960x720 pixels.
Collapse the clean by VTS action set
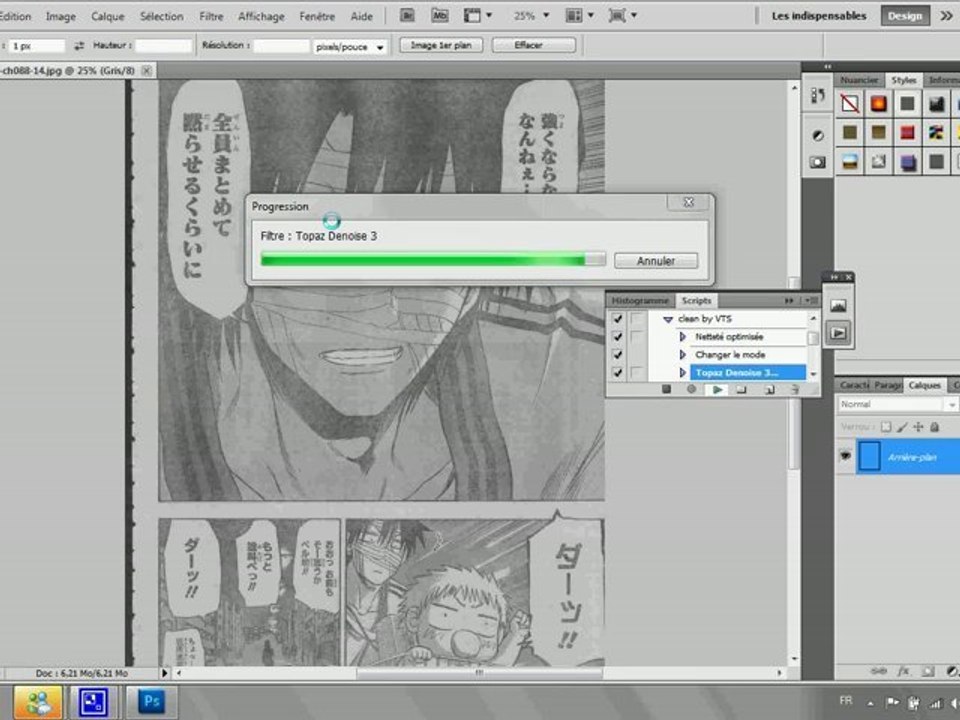point(668,319)
